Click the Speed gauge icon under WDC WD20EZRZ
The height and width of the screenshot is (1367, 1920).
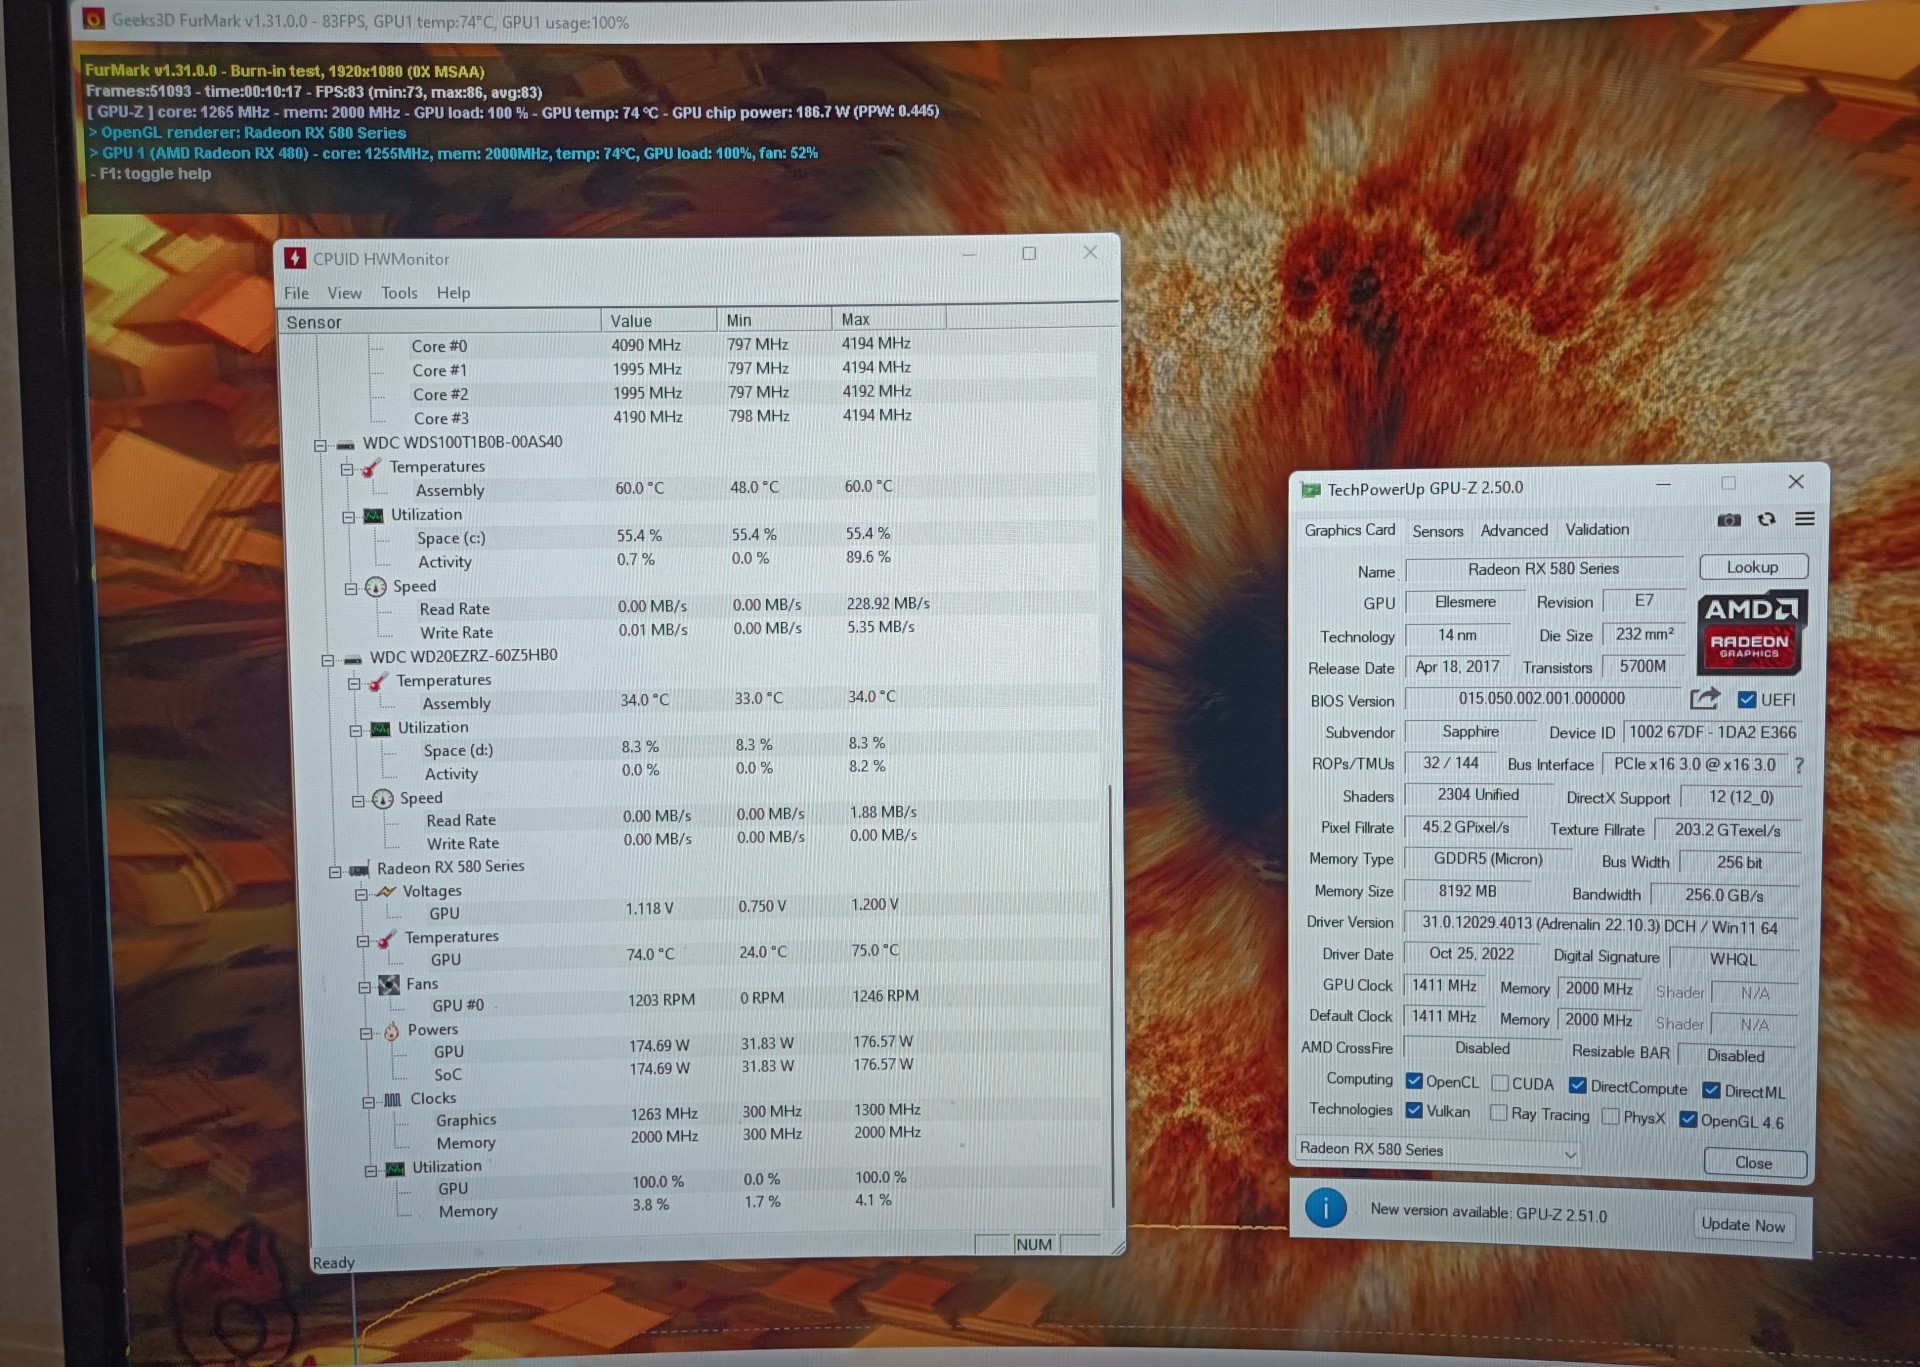[383, 799]
